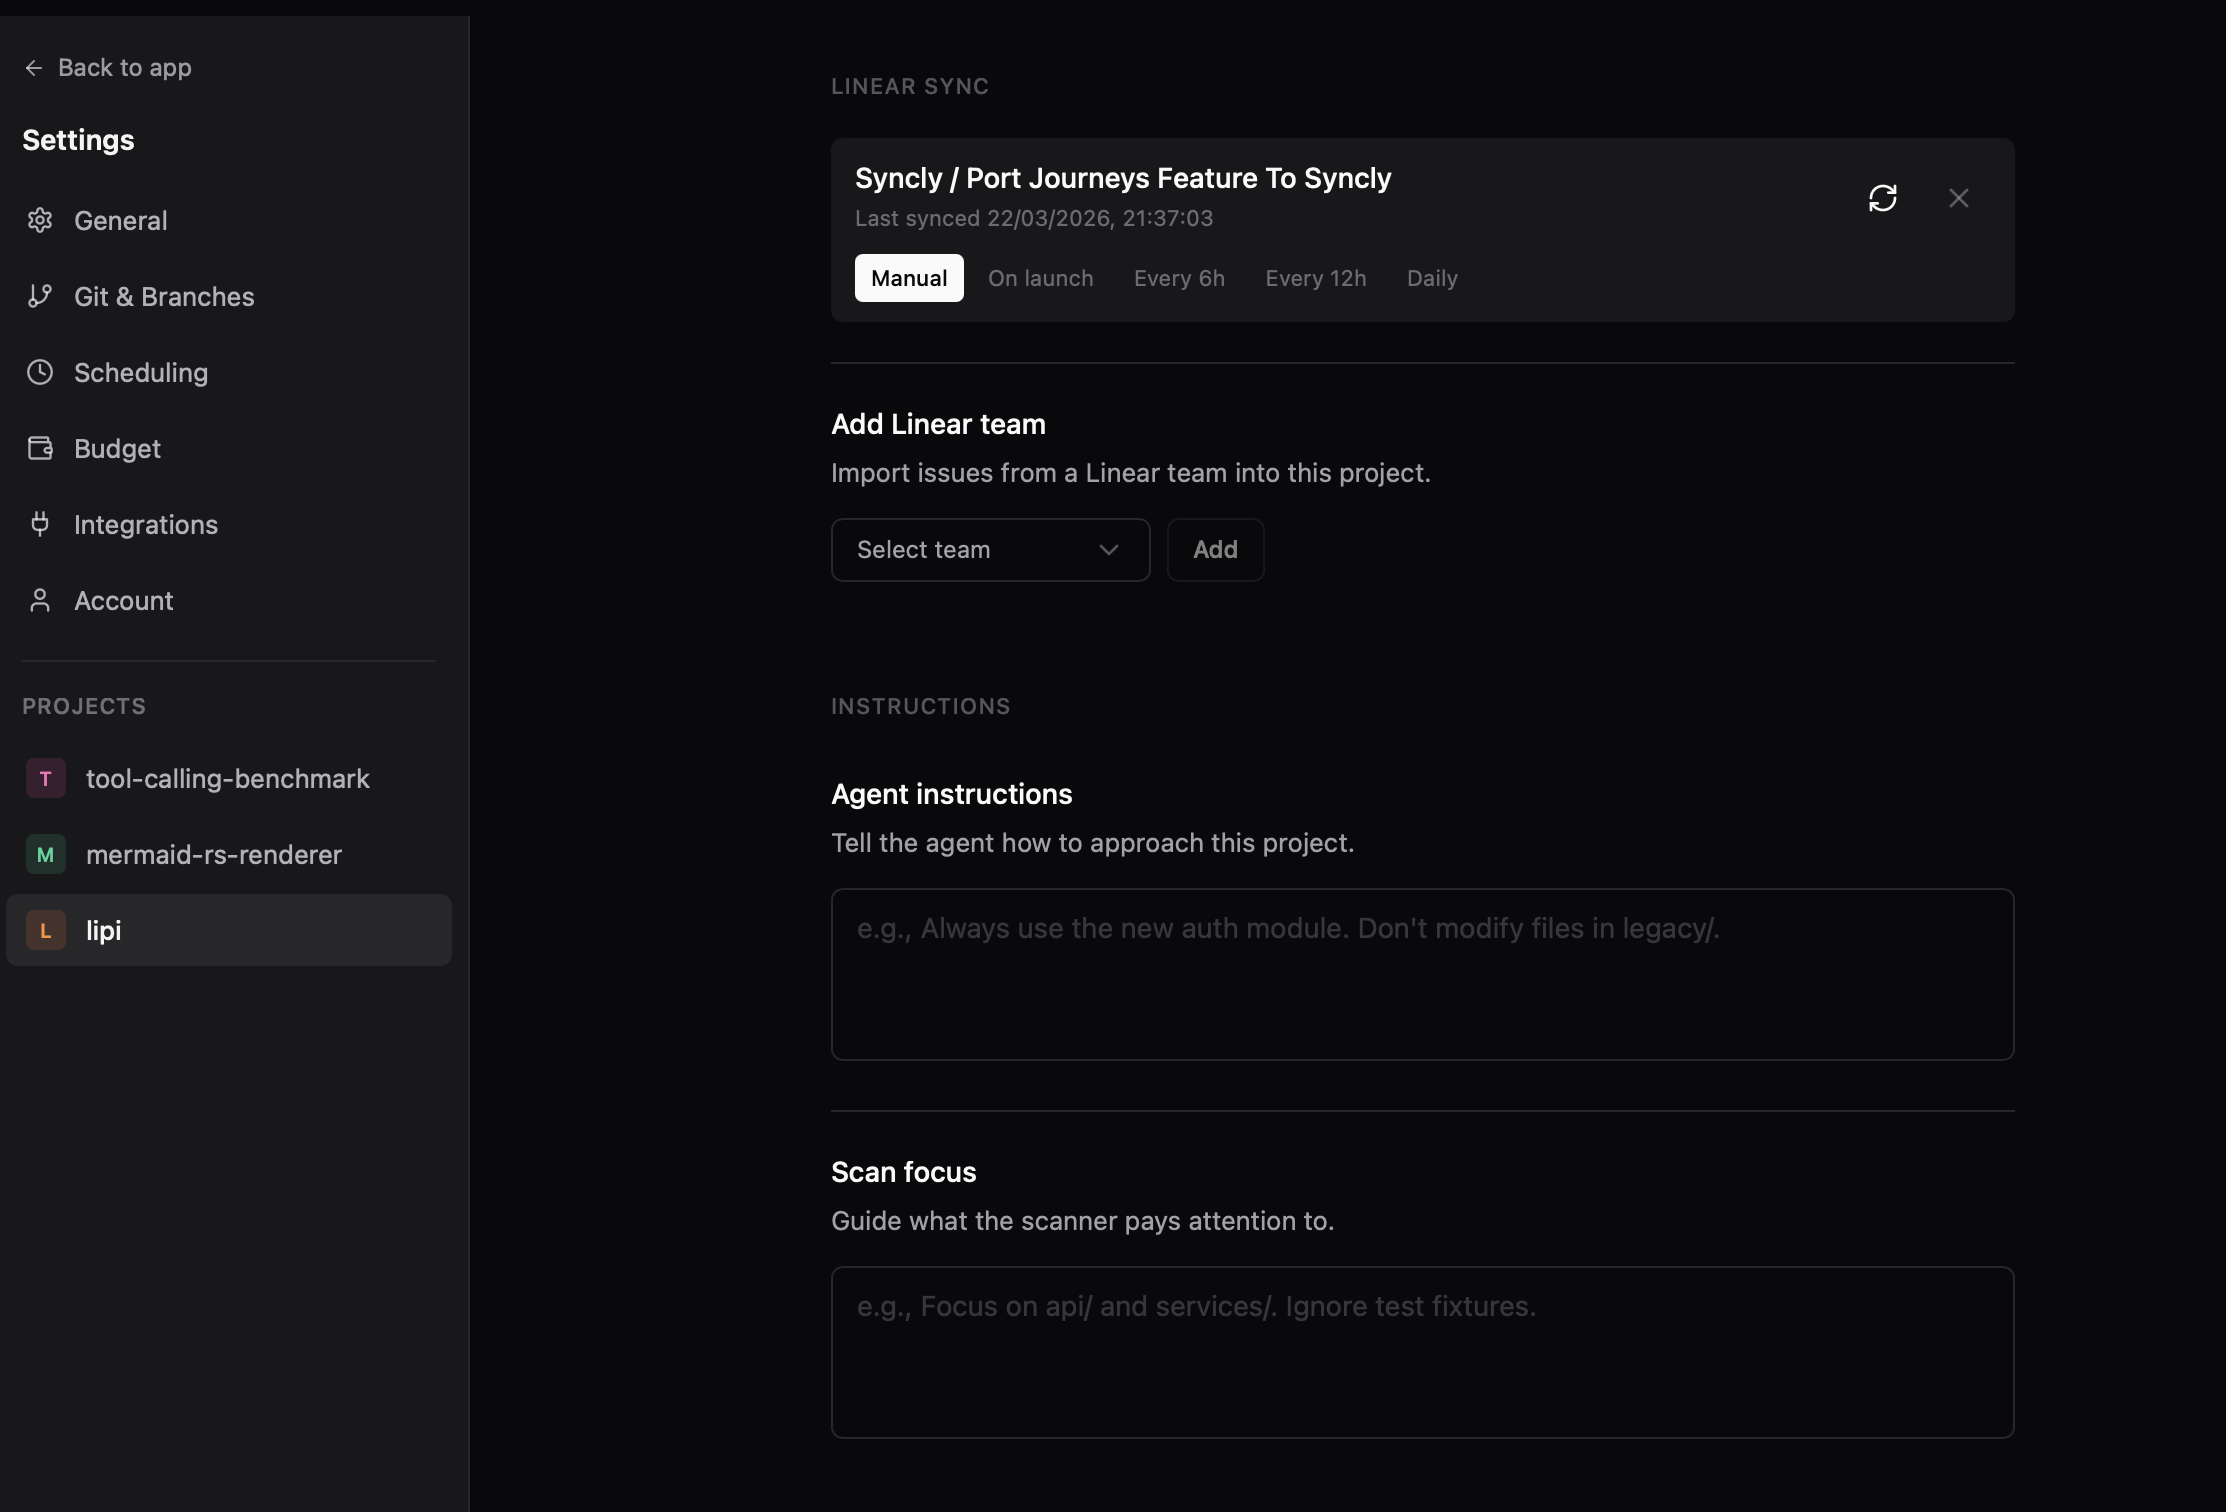2226x1512 pixels.
Task: Click the T avatar for tool-calling-benchmark
Action: (x=45, y=778)
